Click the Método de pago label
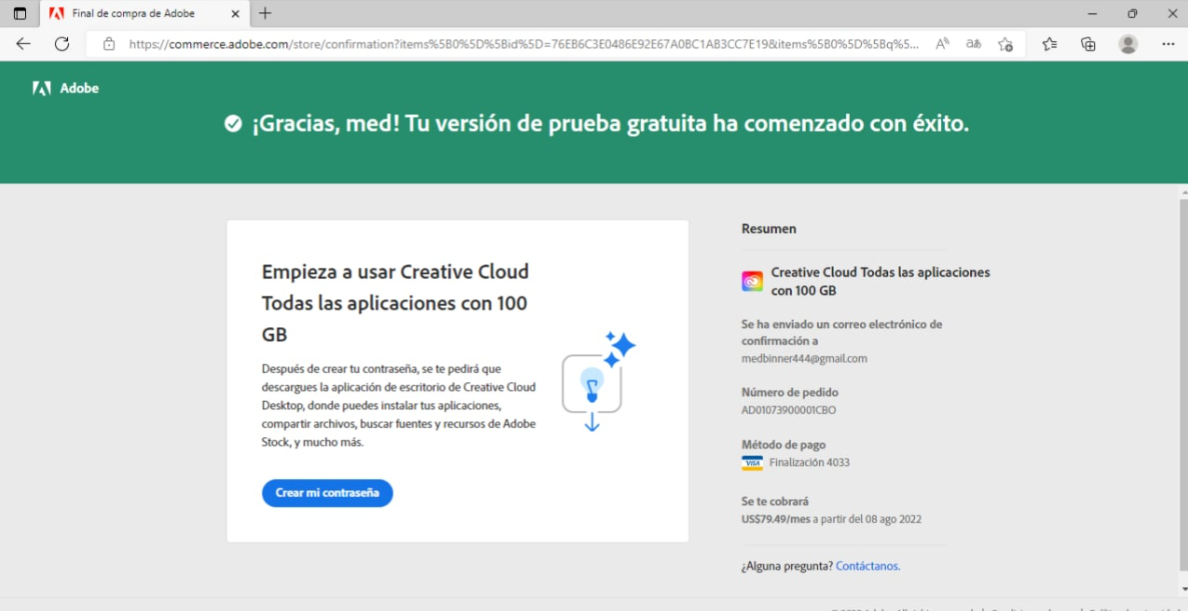The width and height of the screenshot is (1188, 611). point(783,445)
